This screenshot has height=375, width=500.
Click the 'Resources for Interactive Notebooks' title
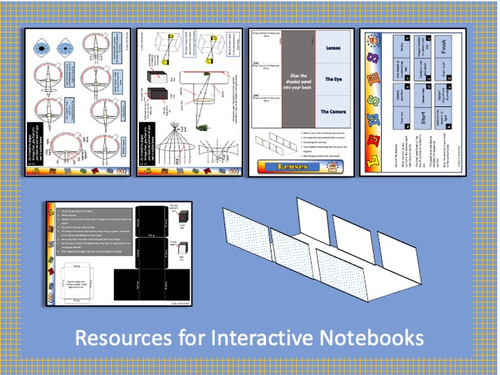249,338
